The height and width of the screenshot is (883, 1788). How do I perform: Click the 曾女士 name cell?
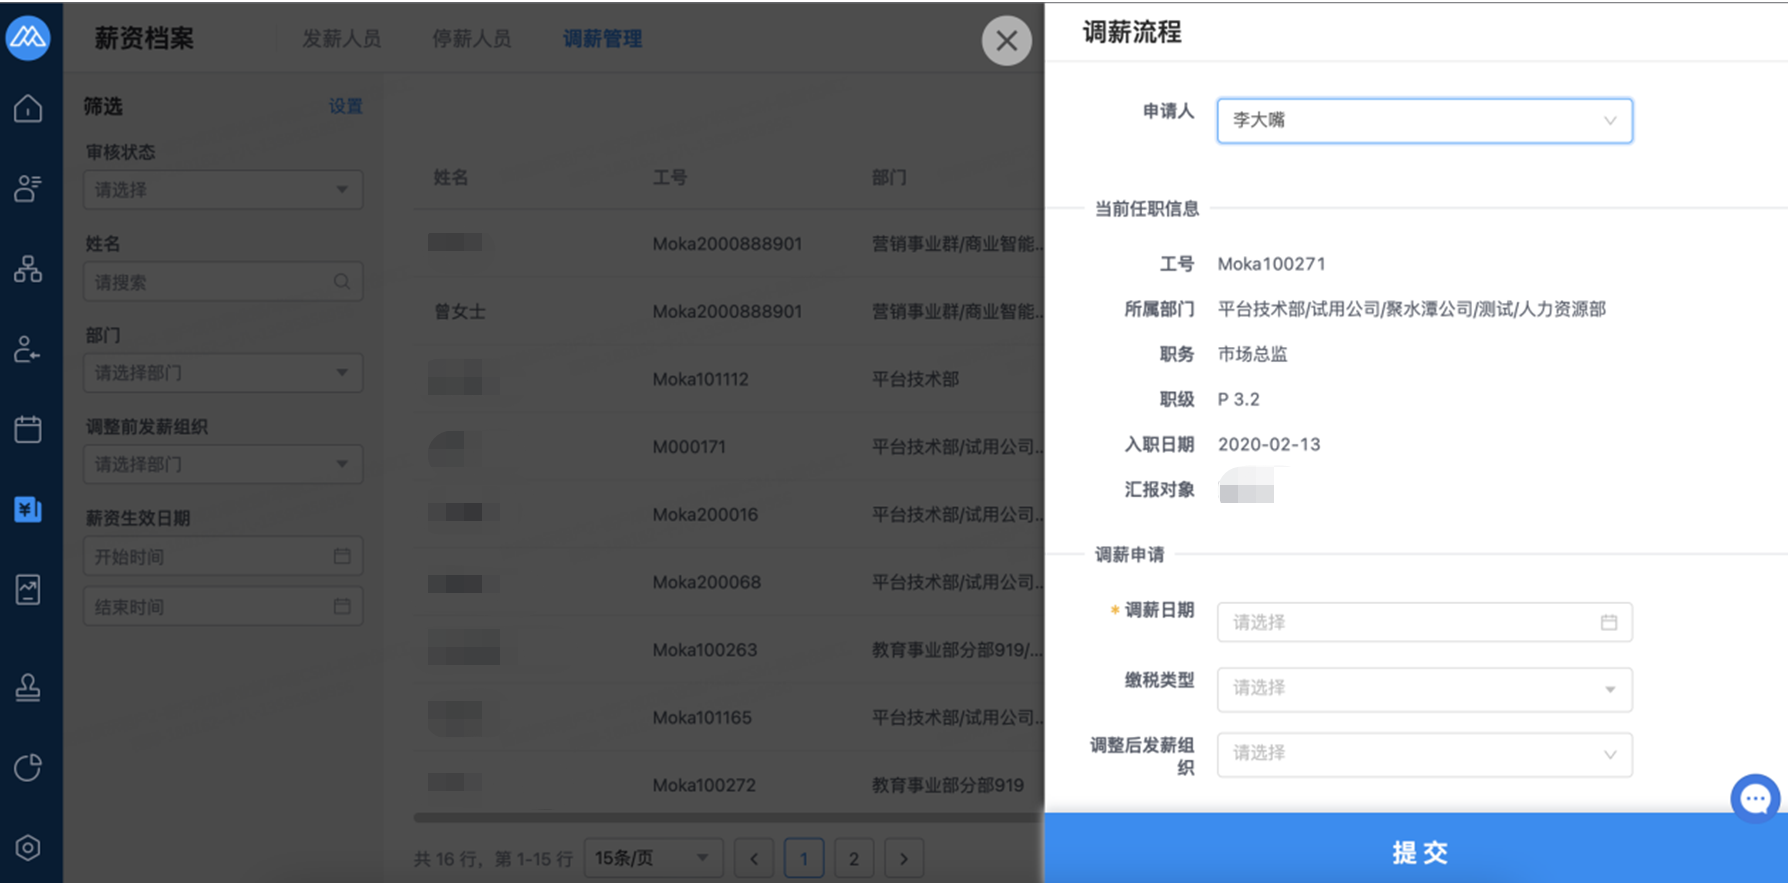click(x=460, y=312)
